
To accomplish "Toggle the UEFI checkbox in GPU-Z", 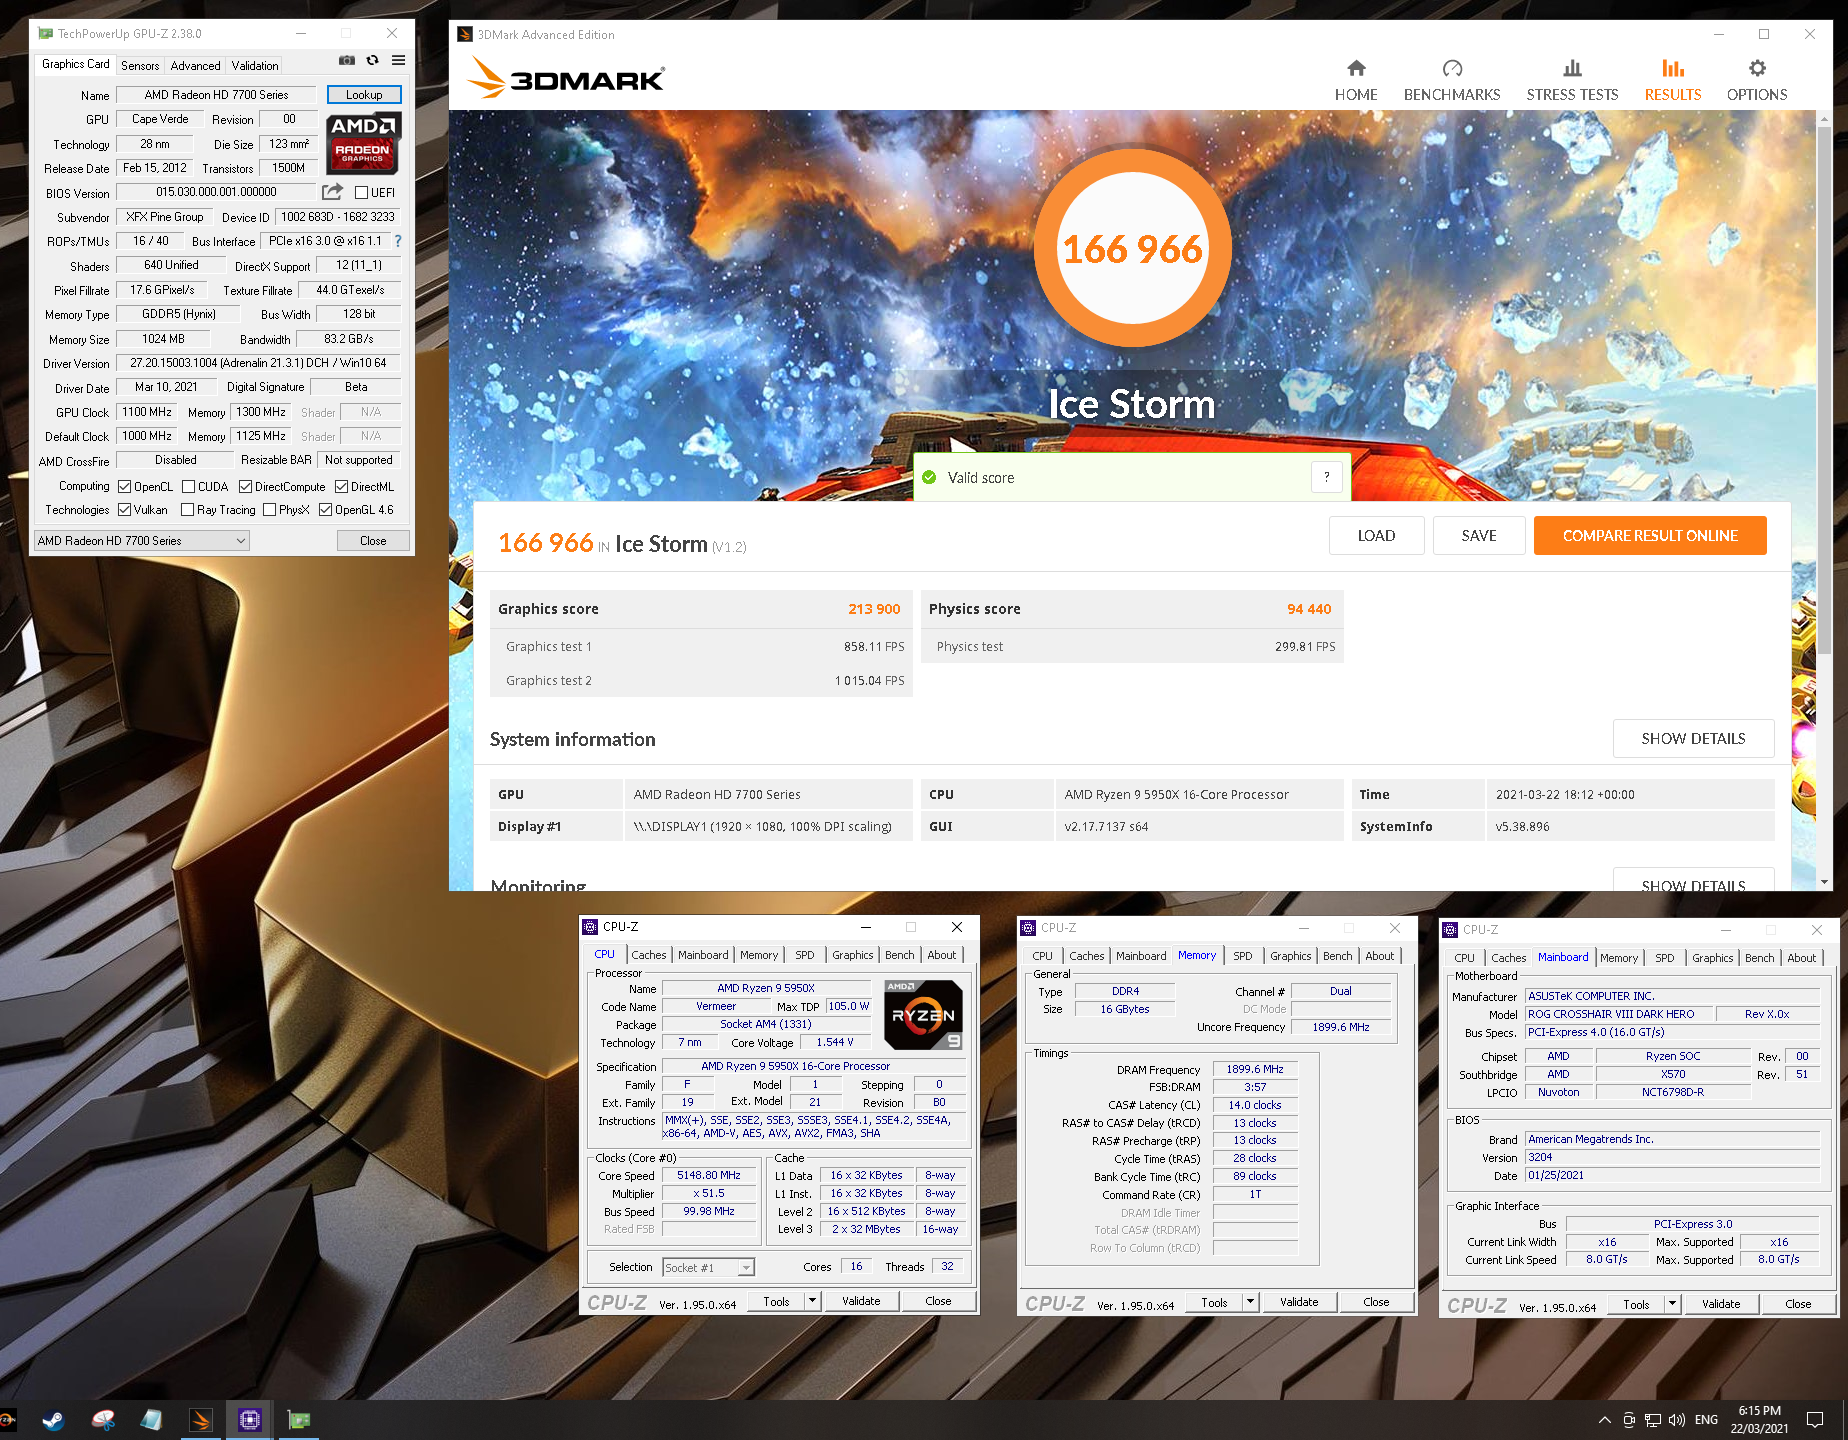I will tap(362, 192).
